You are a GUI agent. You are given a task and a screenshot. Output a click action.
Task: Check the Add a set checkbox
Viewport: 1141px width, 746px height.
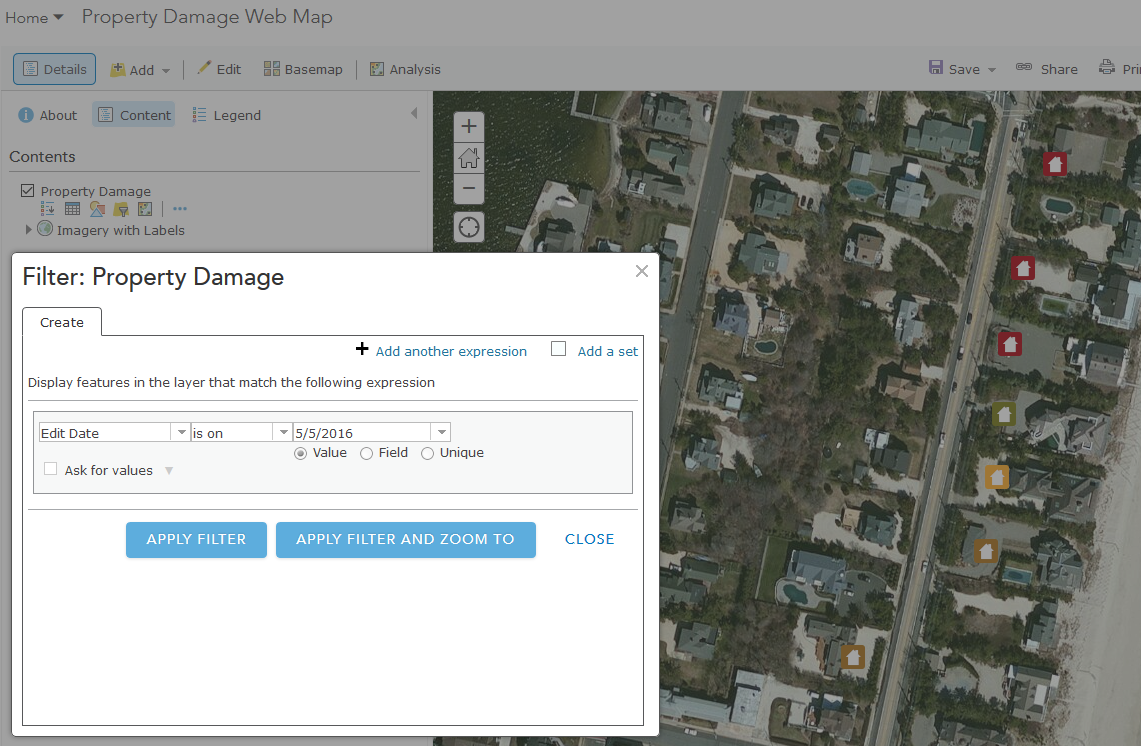coord(558,349)
